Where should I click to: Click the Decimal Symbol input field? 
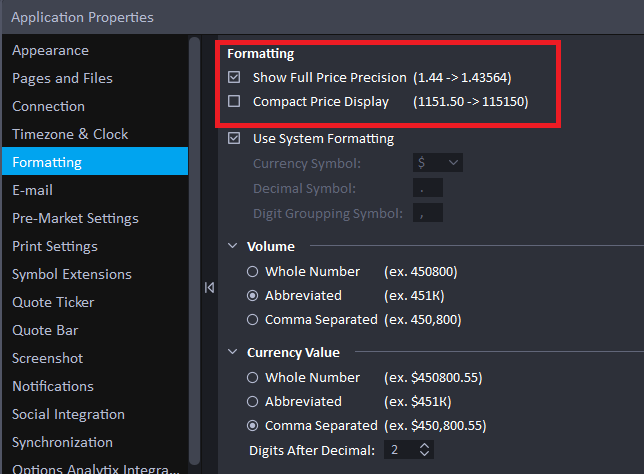point(428,188)
